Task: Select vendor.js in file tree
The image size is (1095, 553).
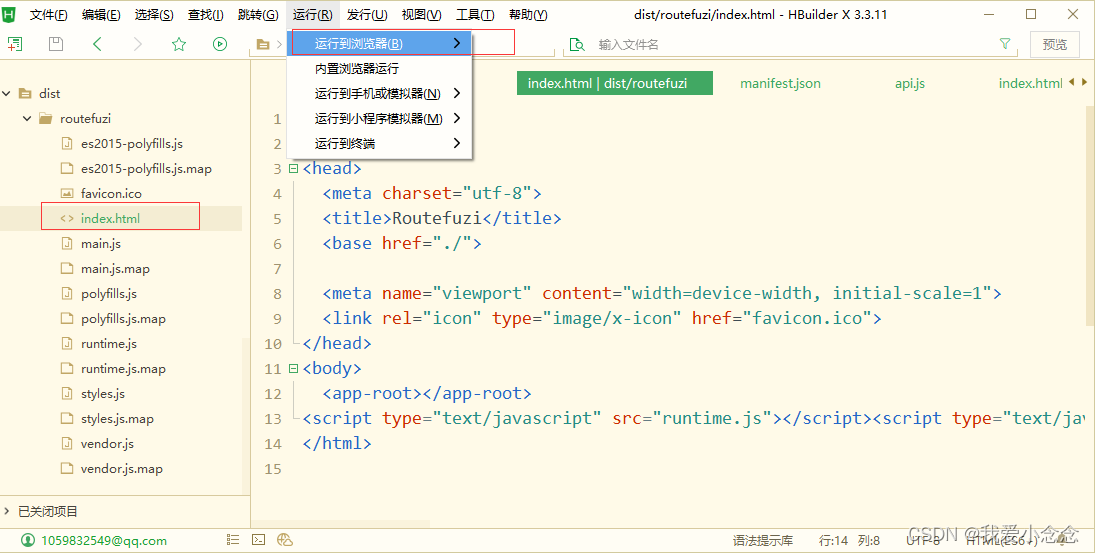Action: coord(107,444)
